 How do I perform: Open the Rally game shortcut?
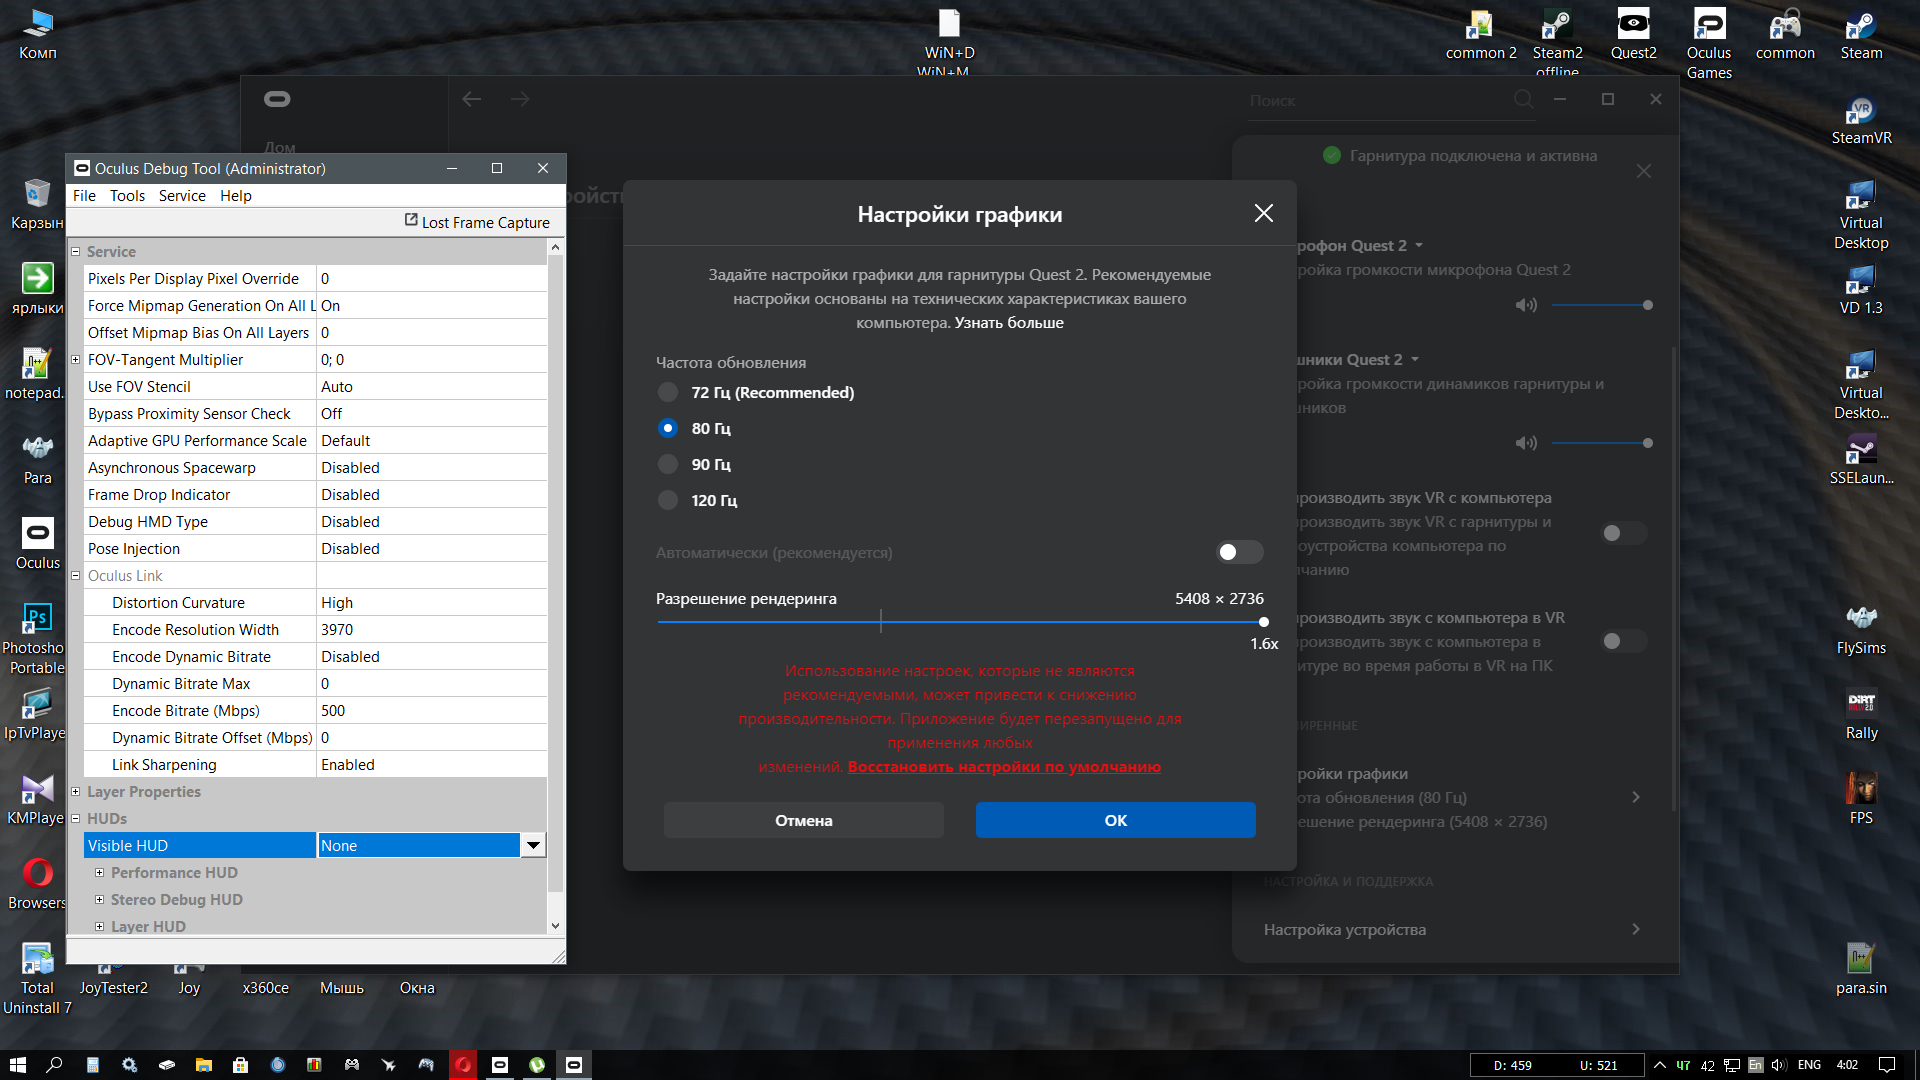pyautogui.click(x=1861, y=714)
